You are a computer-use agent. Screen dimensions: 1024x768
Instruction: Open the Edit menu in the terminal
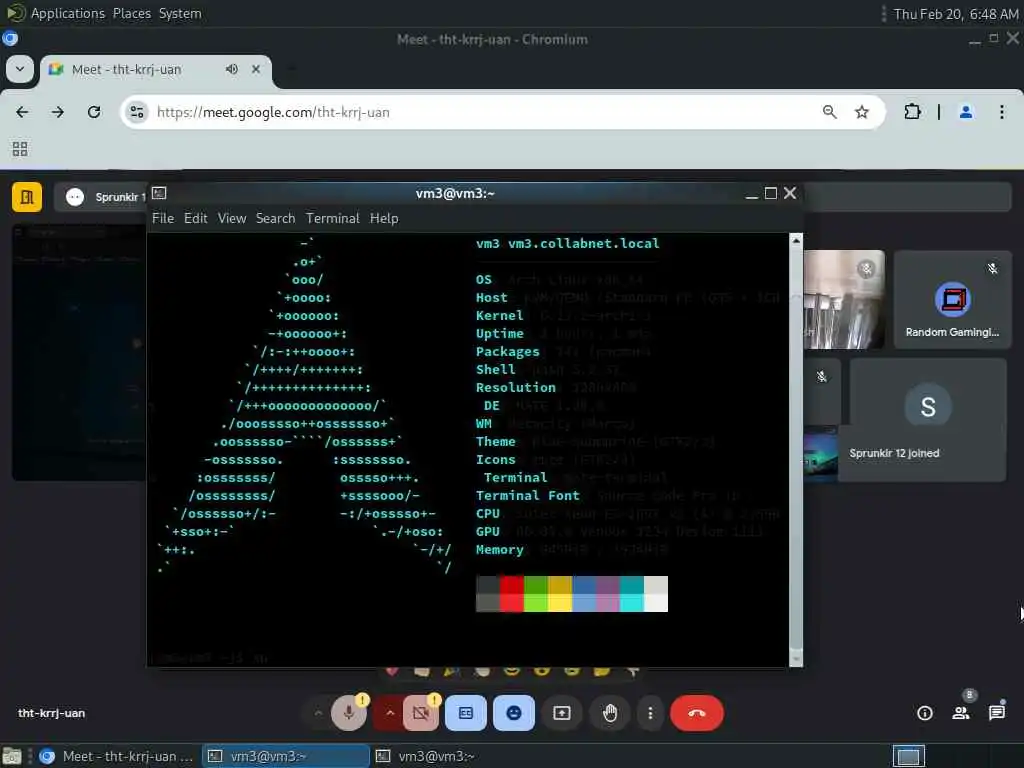195,218
